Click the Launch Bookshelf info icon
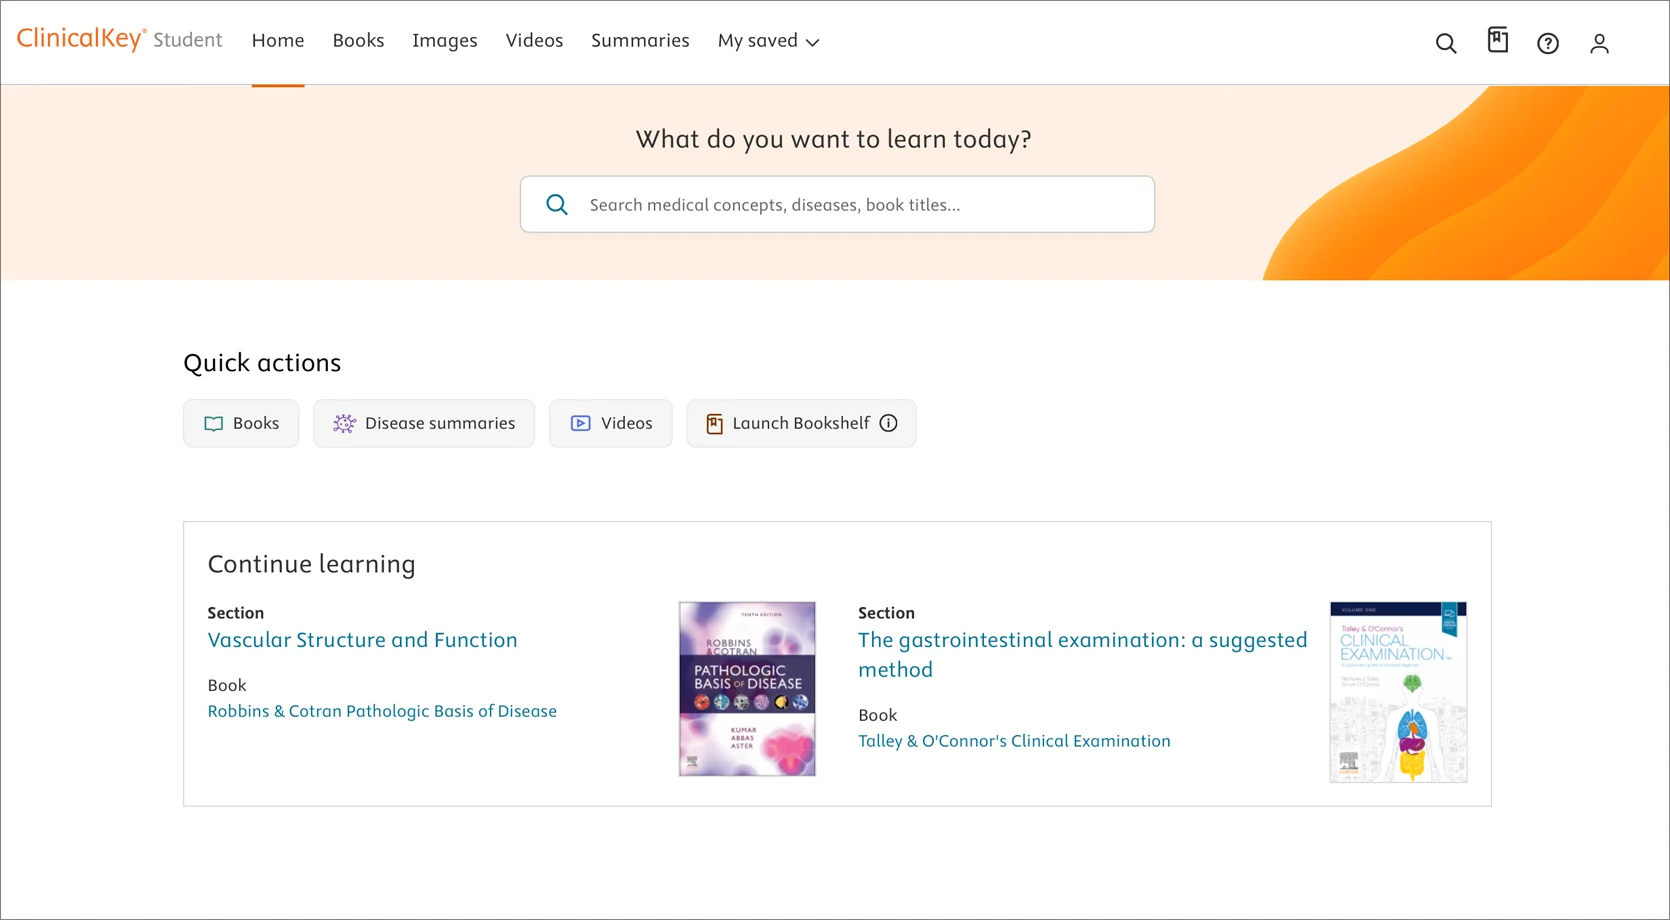 coord(888,423)
